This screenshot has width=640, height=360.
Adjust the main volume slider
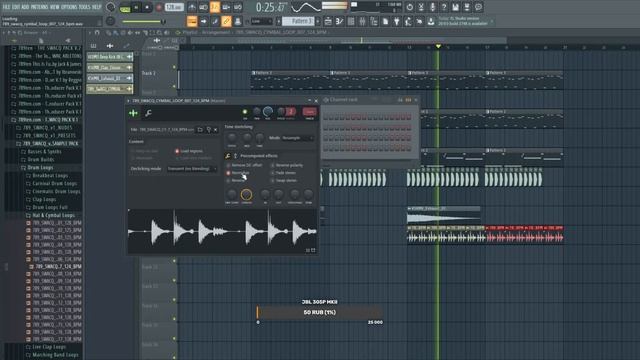click(x=143, y=22)
